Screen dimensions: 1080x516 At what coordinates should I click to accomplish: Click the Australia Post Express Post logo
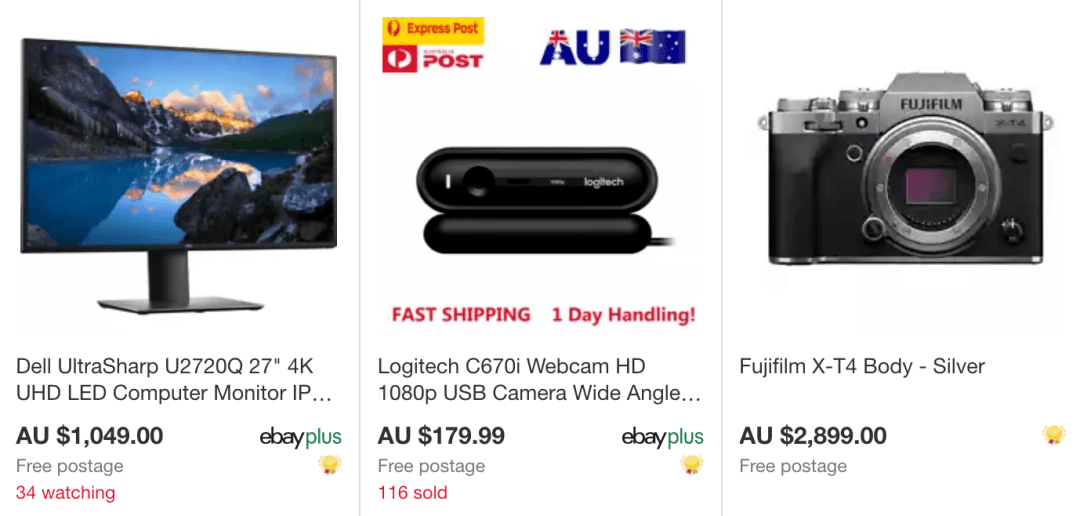(433, 45)
